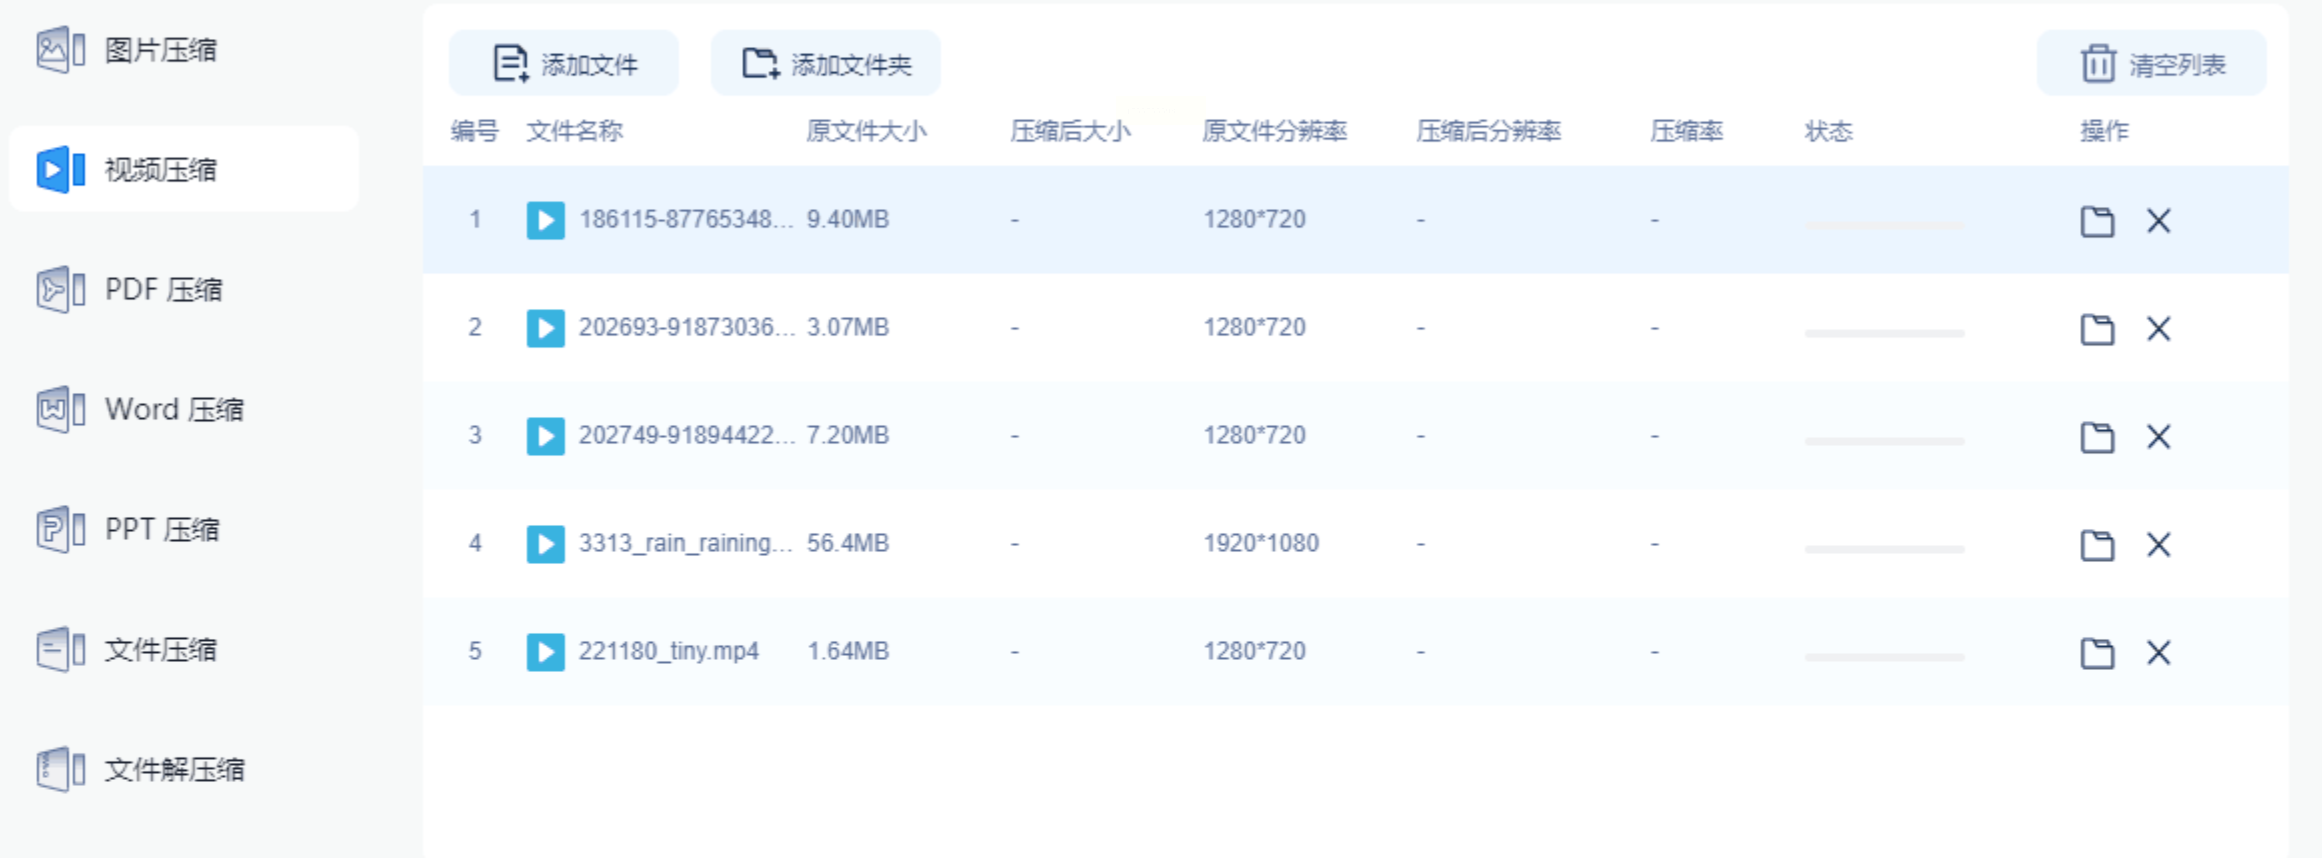Open folder for 221180_tiny.mp4
This screenshot has height=858, width=2322.
tap(2097, 653)
